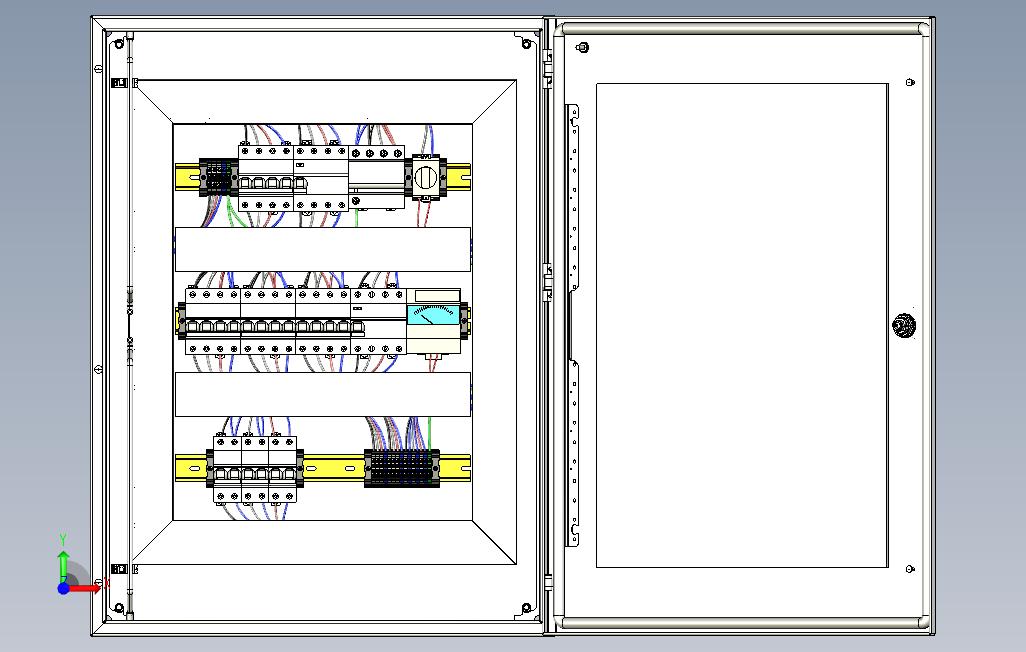Select the enclosure's top-left corner mounting hole

click(x=119, y=45)
